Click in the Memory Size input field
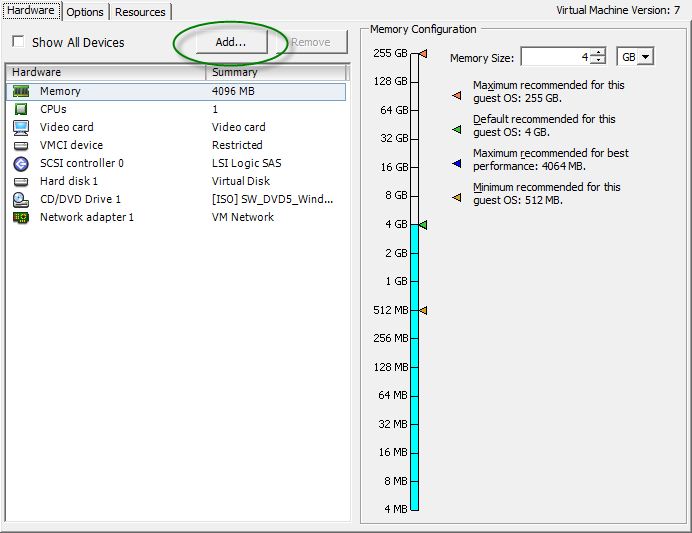This screenshot has height=533, width=692. pyautogui.click(x=555, y=57)
